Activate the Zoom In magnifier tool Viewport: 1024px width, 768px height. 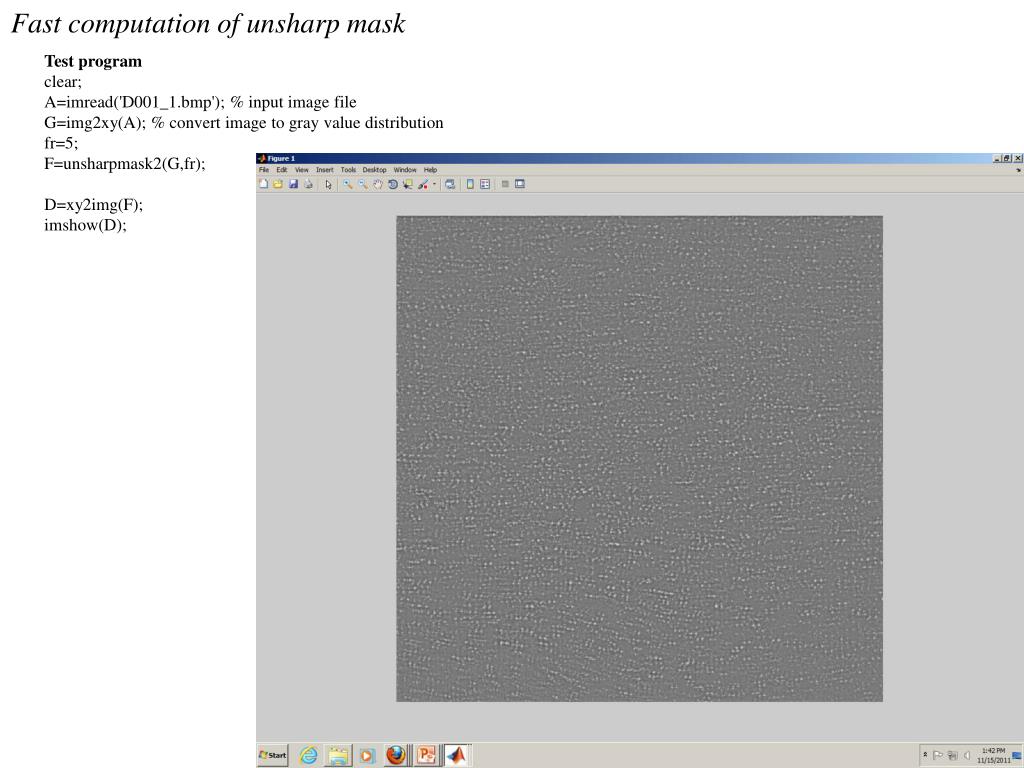(x=347, y=184)
